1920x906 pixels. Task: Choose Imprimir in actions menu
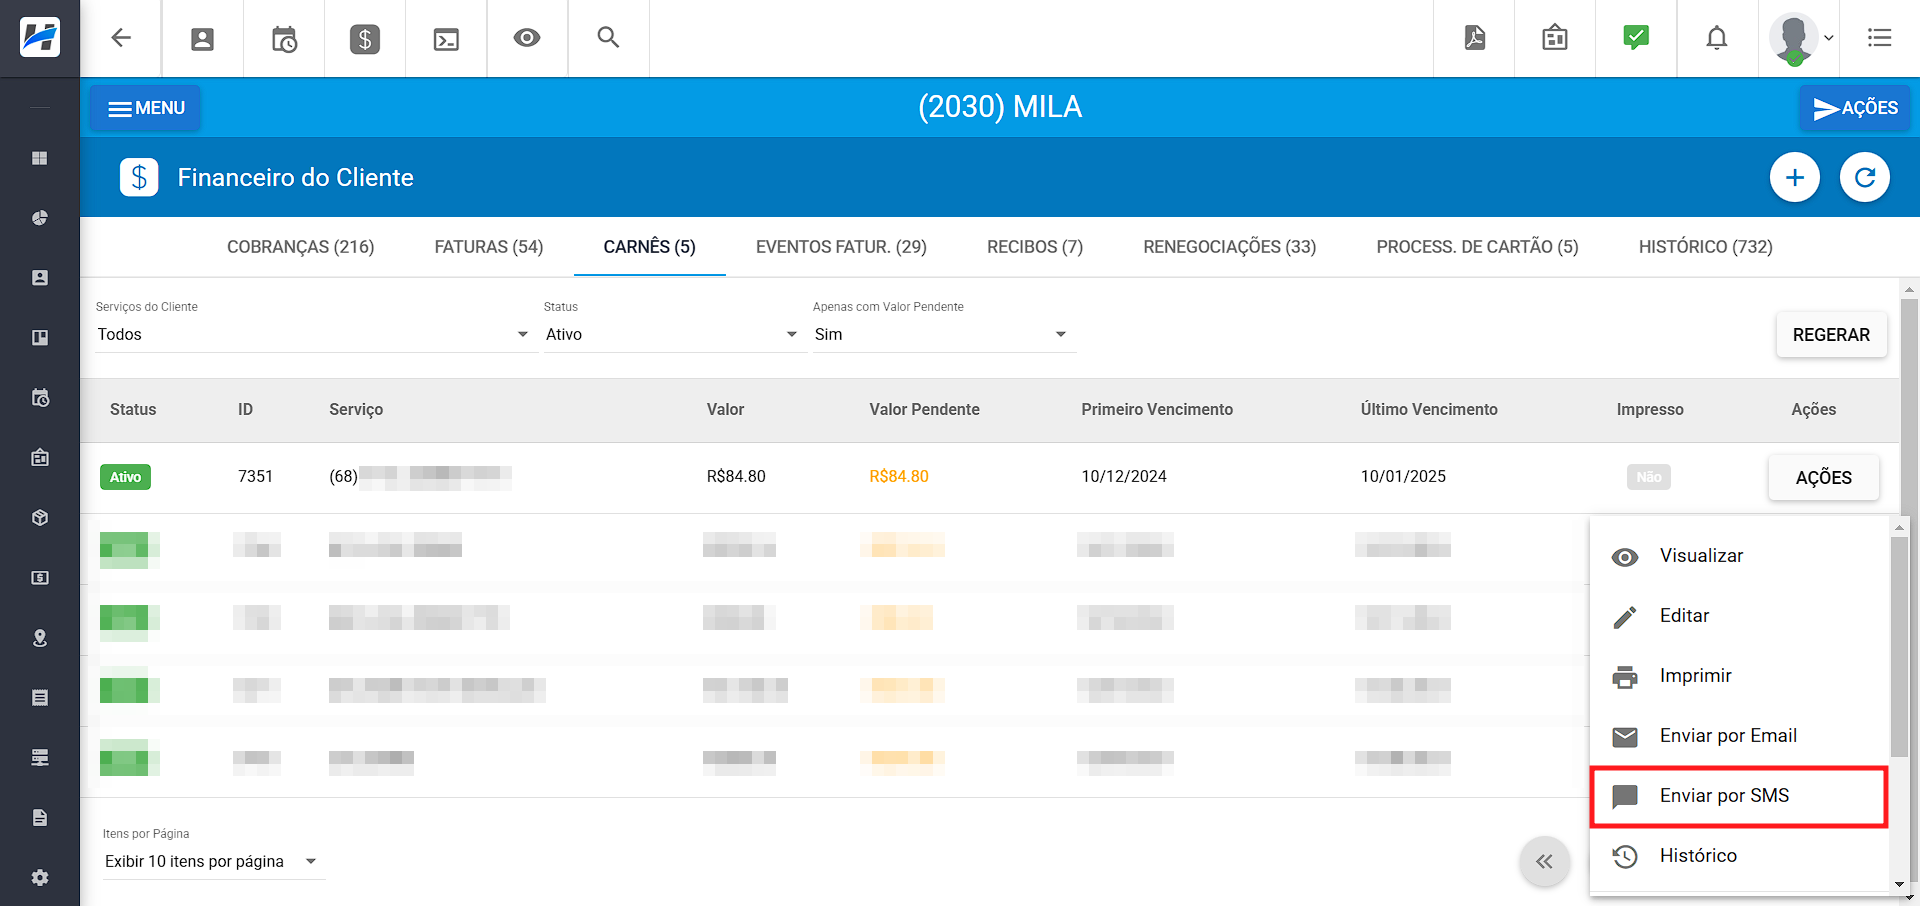[1738, 676]
